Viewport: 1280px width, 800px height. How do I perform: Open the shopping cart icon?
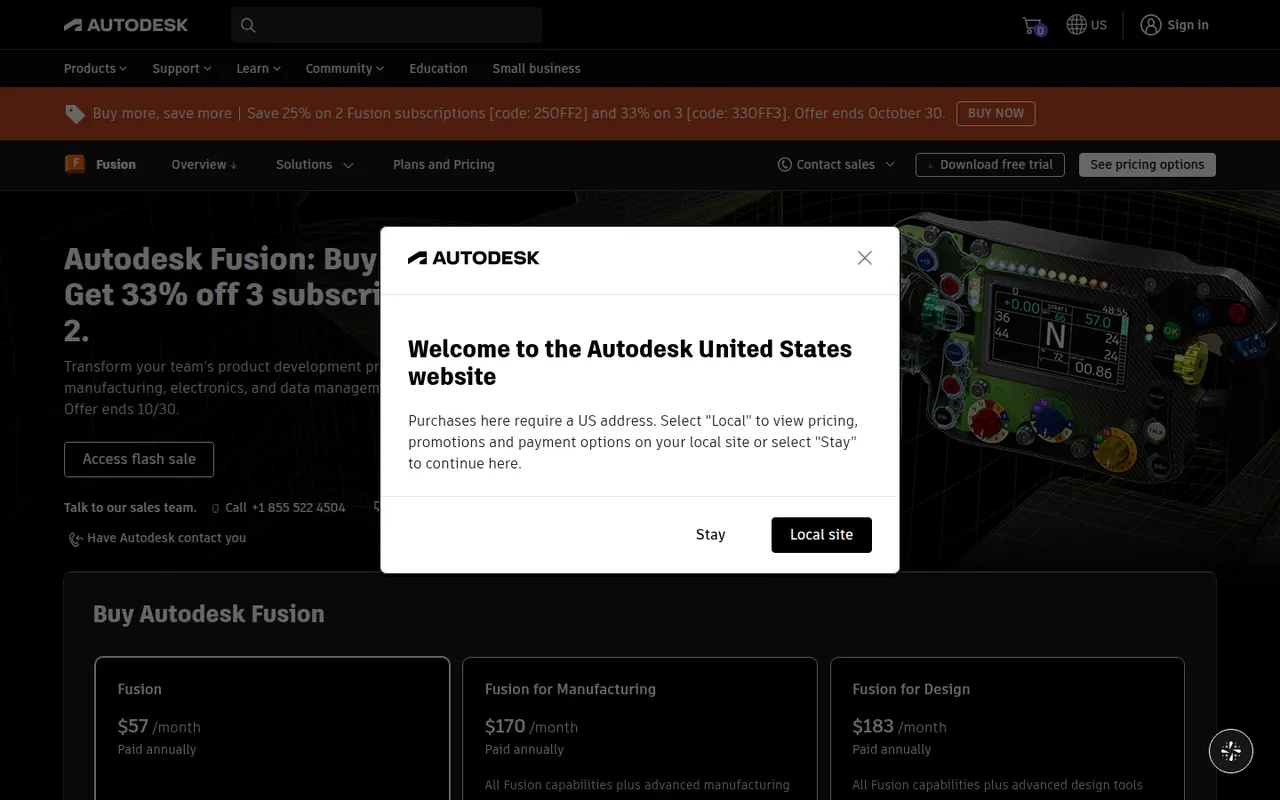tap(1033, 25)
